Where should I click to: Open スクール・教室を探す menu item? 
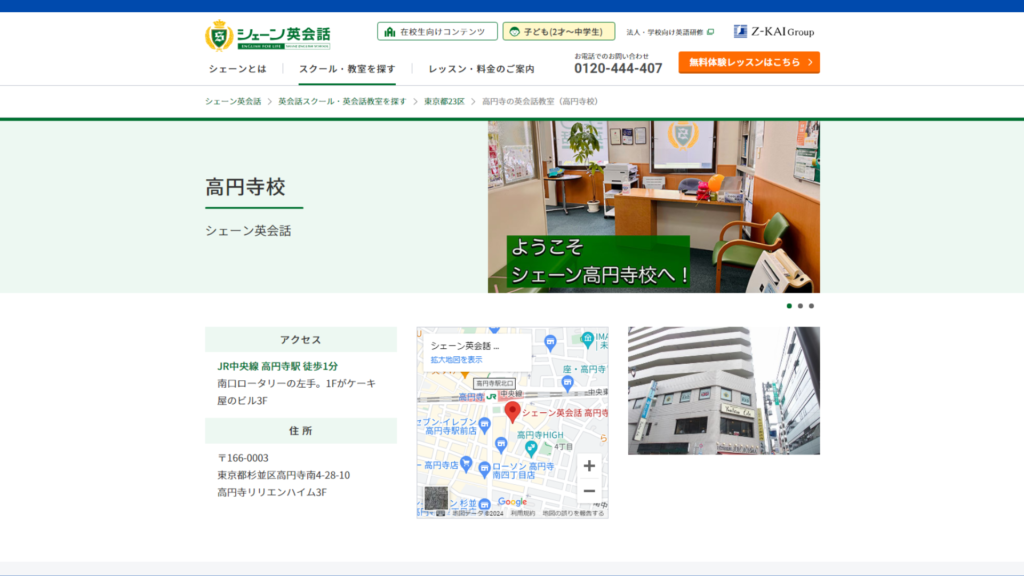pos(347,69)
